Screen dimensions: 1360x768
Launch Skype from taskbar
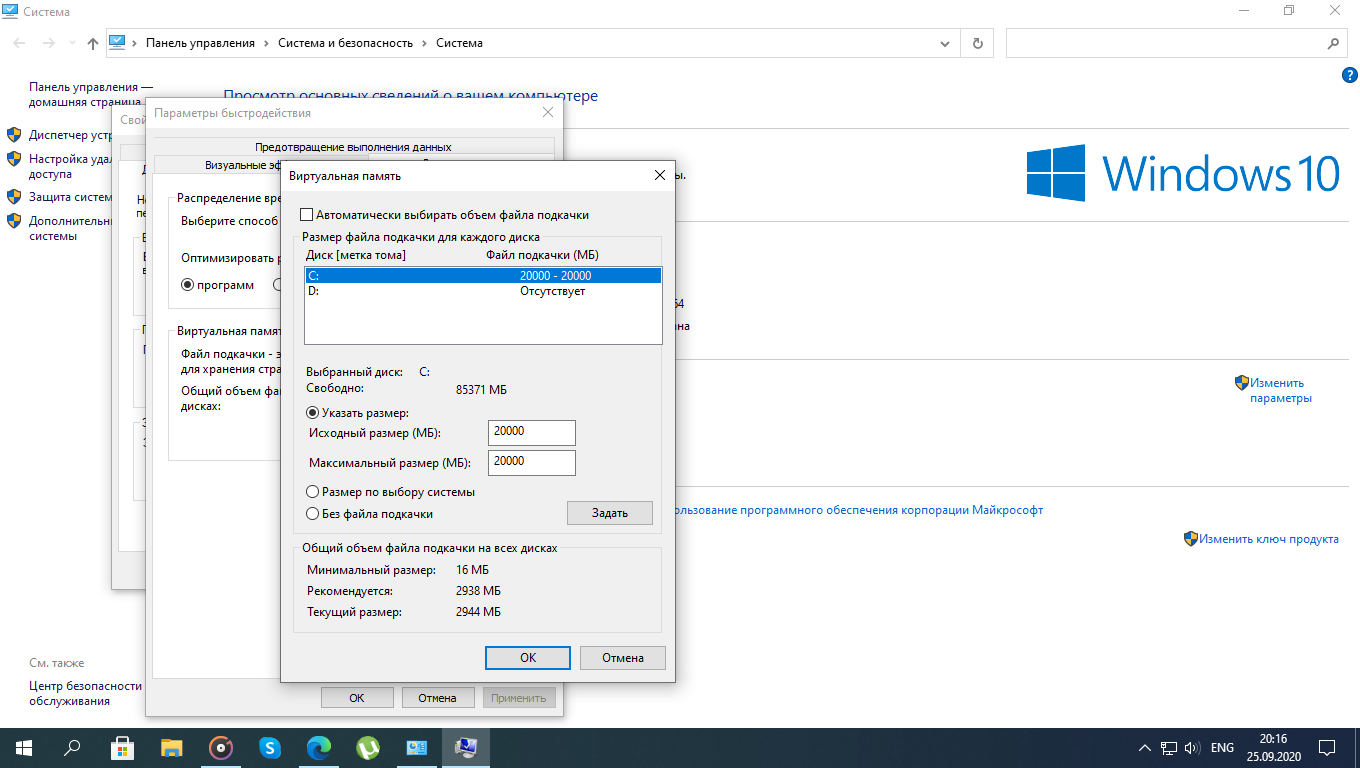click(x=270, y=747)
